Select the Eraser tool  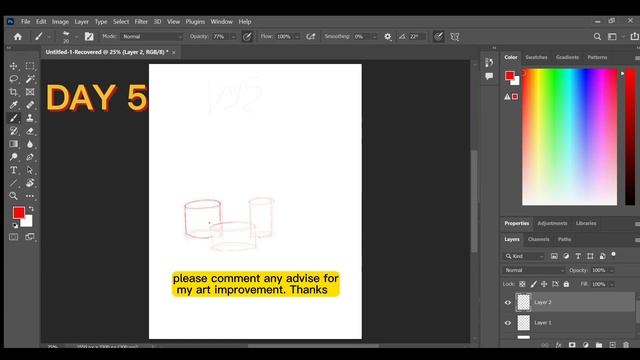pyautogui.click(x=30, y=131)
